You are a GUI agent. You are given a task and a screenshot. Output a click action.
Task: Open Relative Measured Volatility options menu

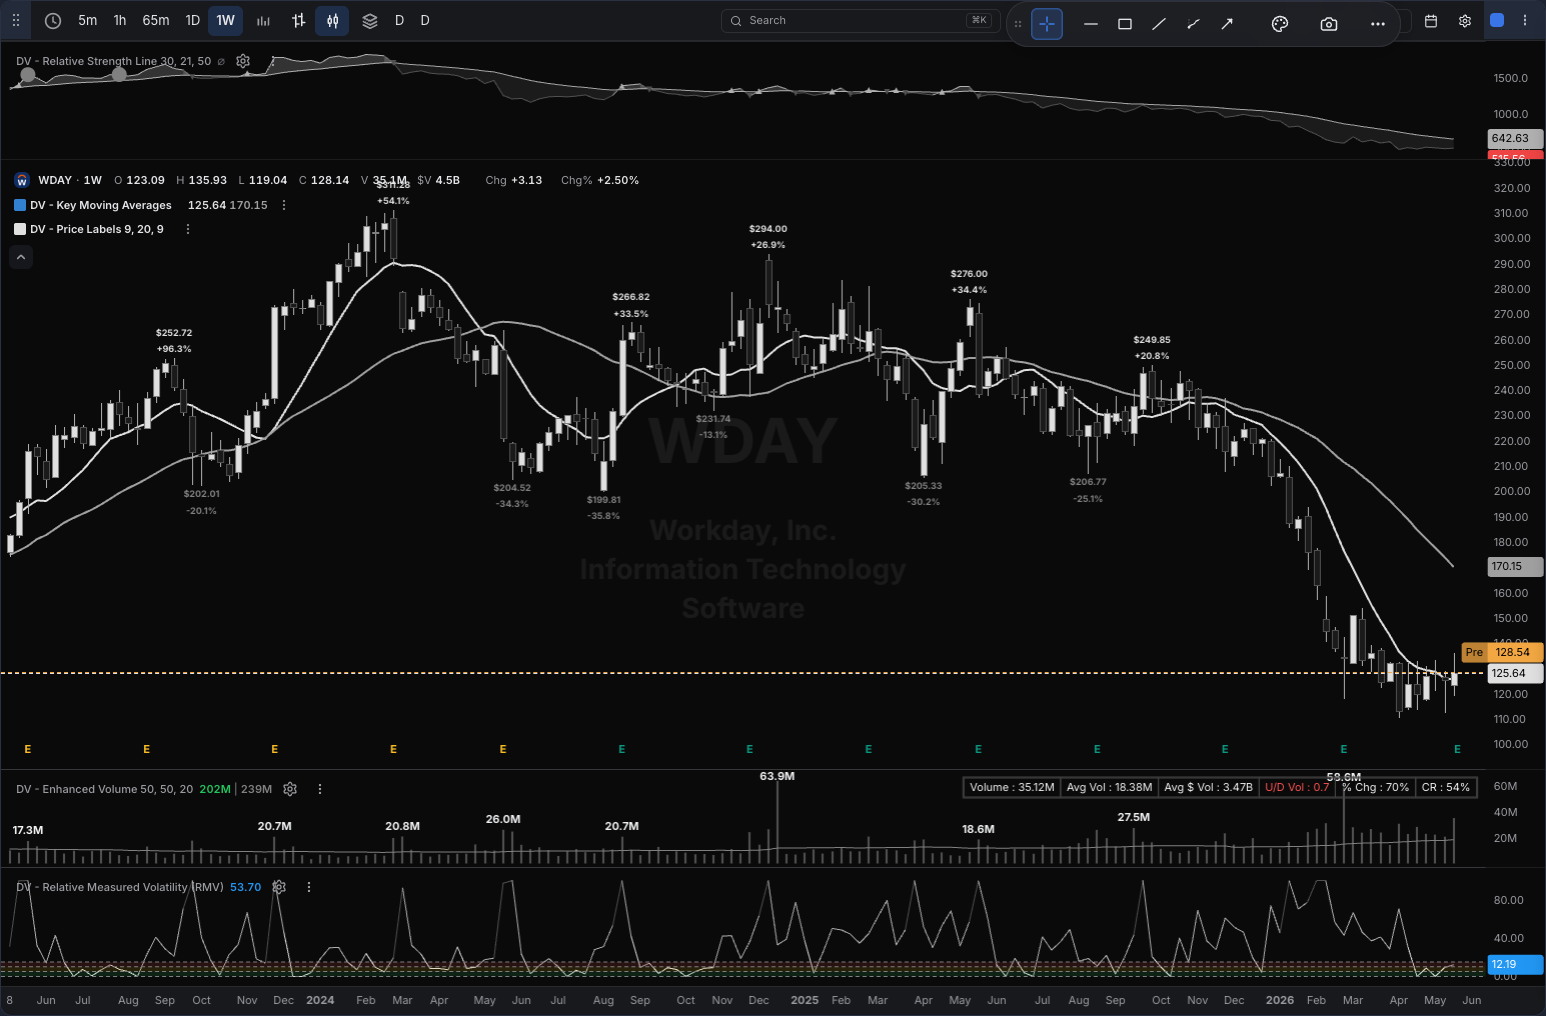[309, 887]
